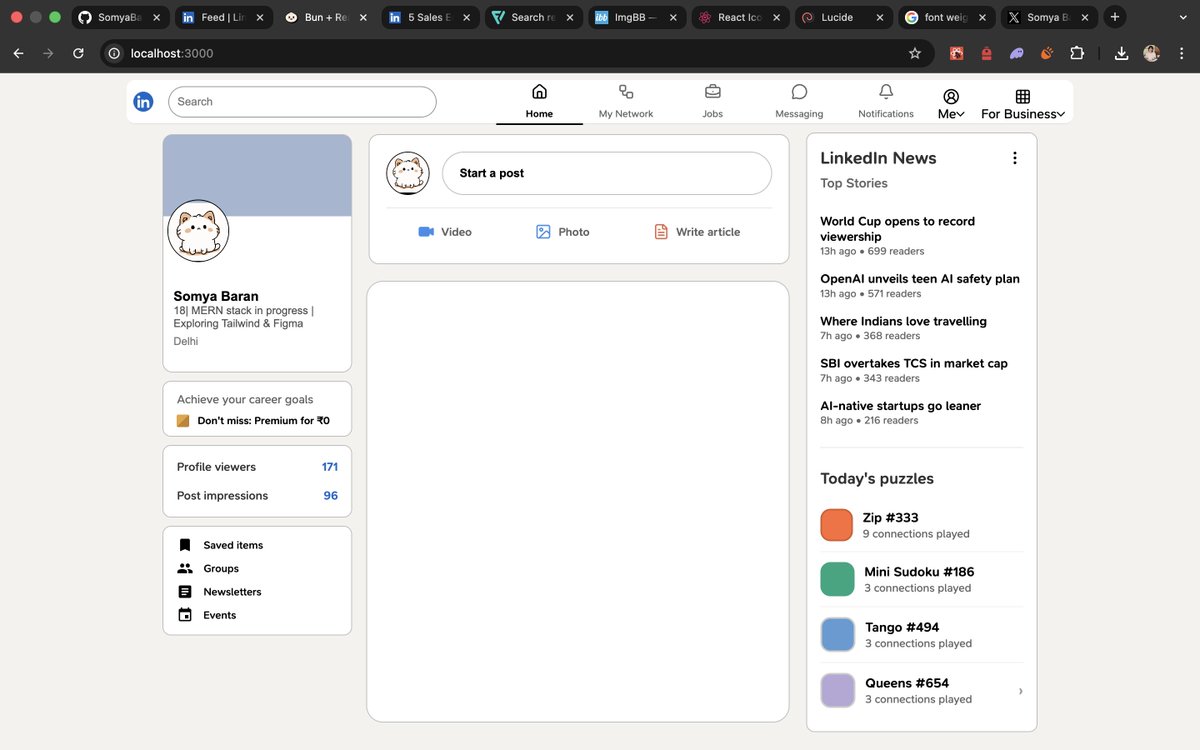Click the Newsletters icon
This screenshot has height=750, width=1200.
185,592
